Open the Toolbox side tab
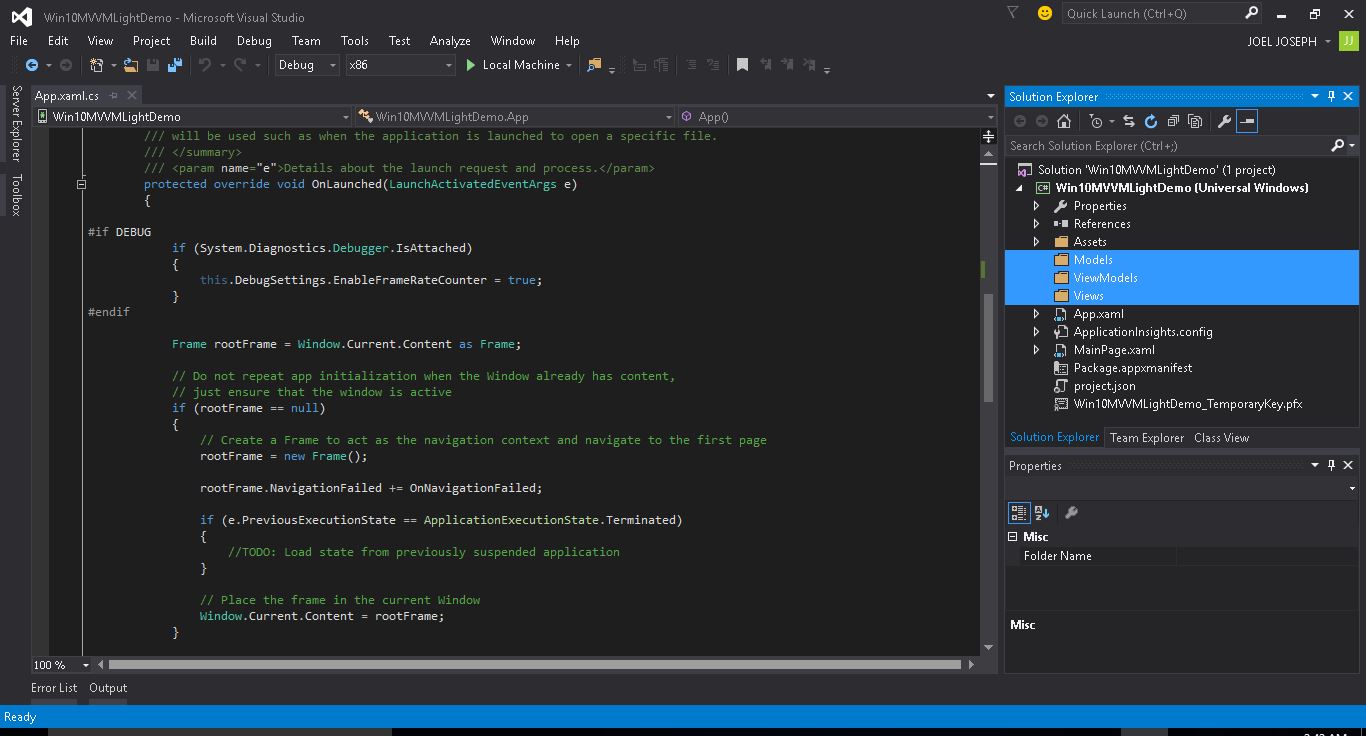This screenshot has width=1366, height=736. pos(16,195)
